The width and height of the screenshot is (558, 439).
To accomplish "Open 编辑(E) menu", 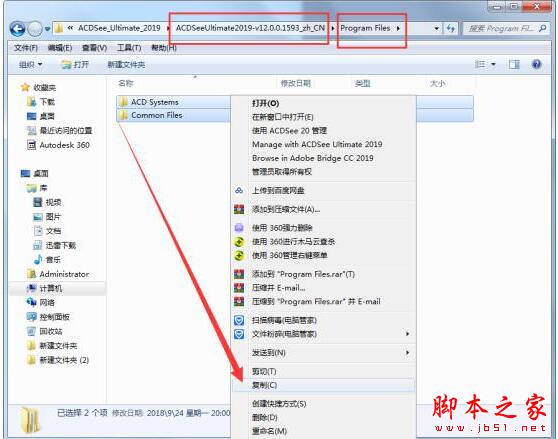I will [x=60, y=48].
